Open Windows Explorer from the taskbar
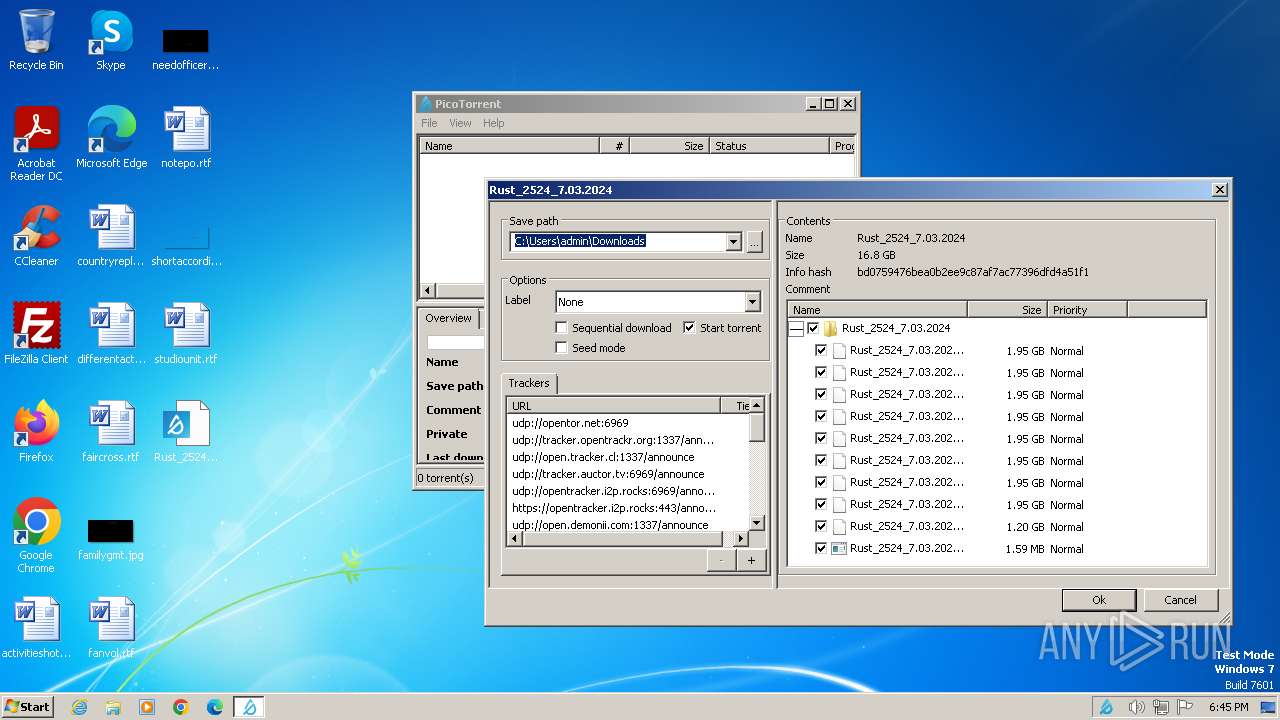This screenshot has height=720, width=1280. pos(113,707)
